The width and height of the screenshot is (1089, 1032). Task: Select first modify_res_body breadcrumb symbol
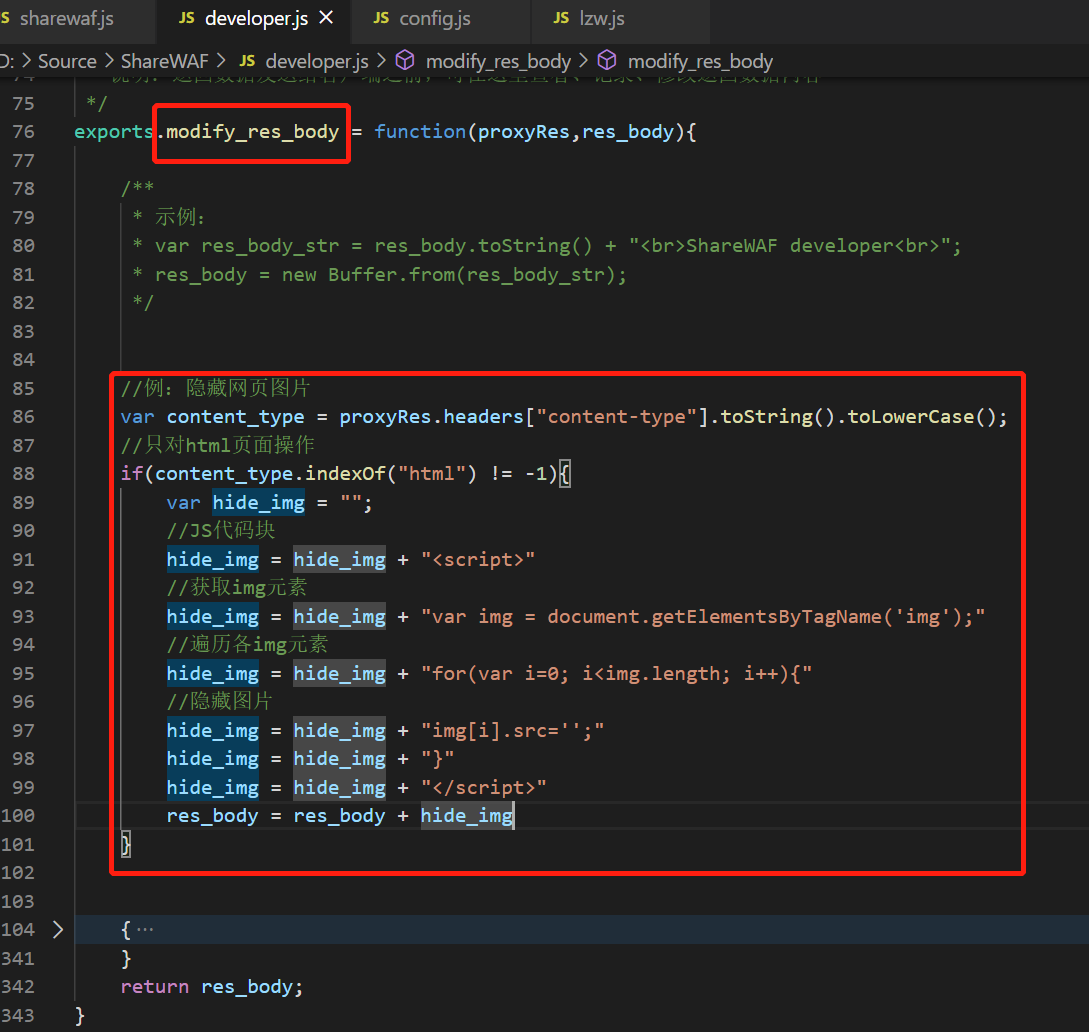pyautogui.click(x=498, y=61)
